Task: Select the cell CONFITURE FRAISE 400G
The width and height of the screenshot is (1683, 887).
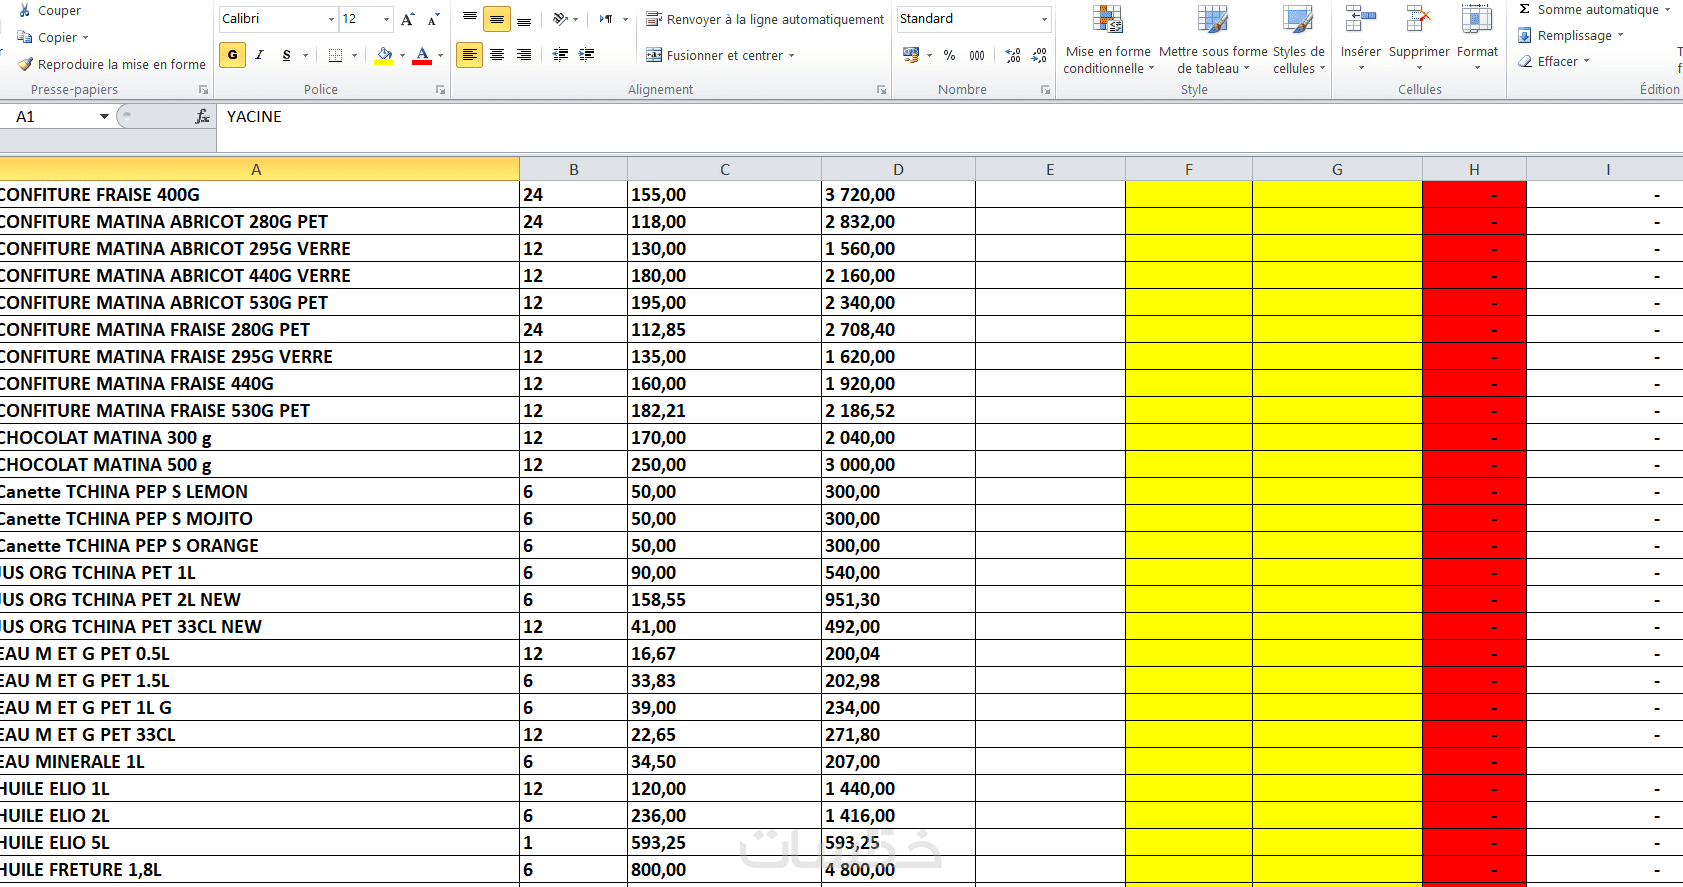Action: tap(259, 195)
